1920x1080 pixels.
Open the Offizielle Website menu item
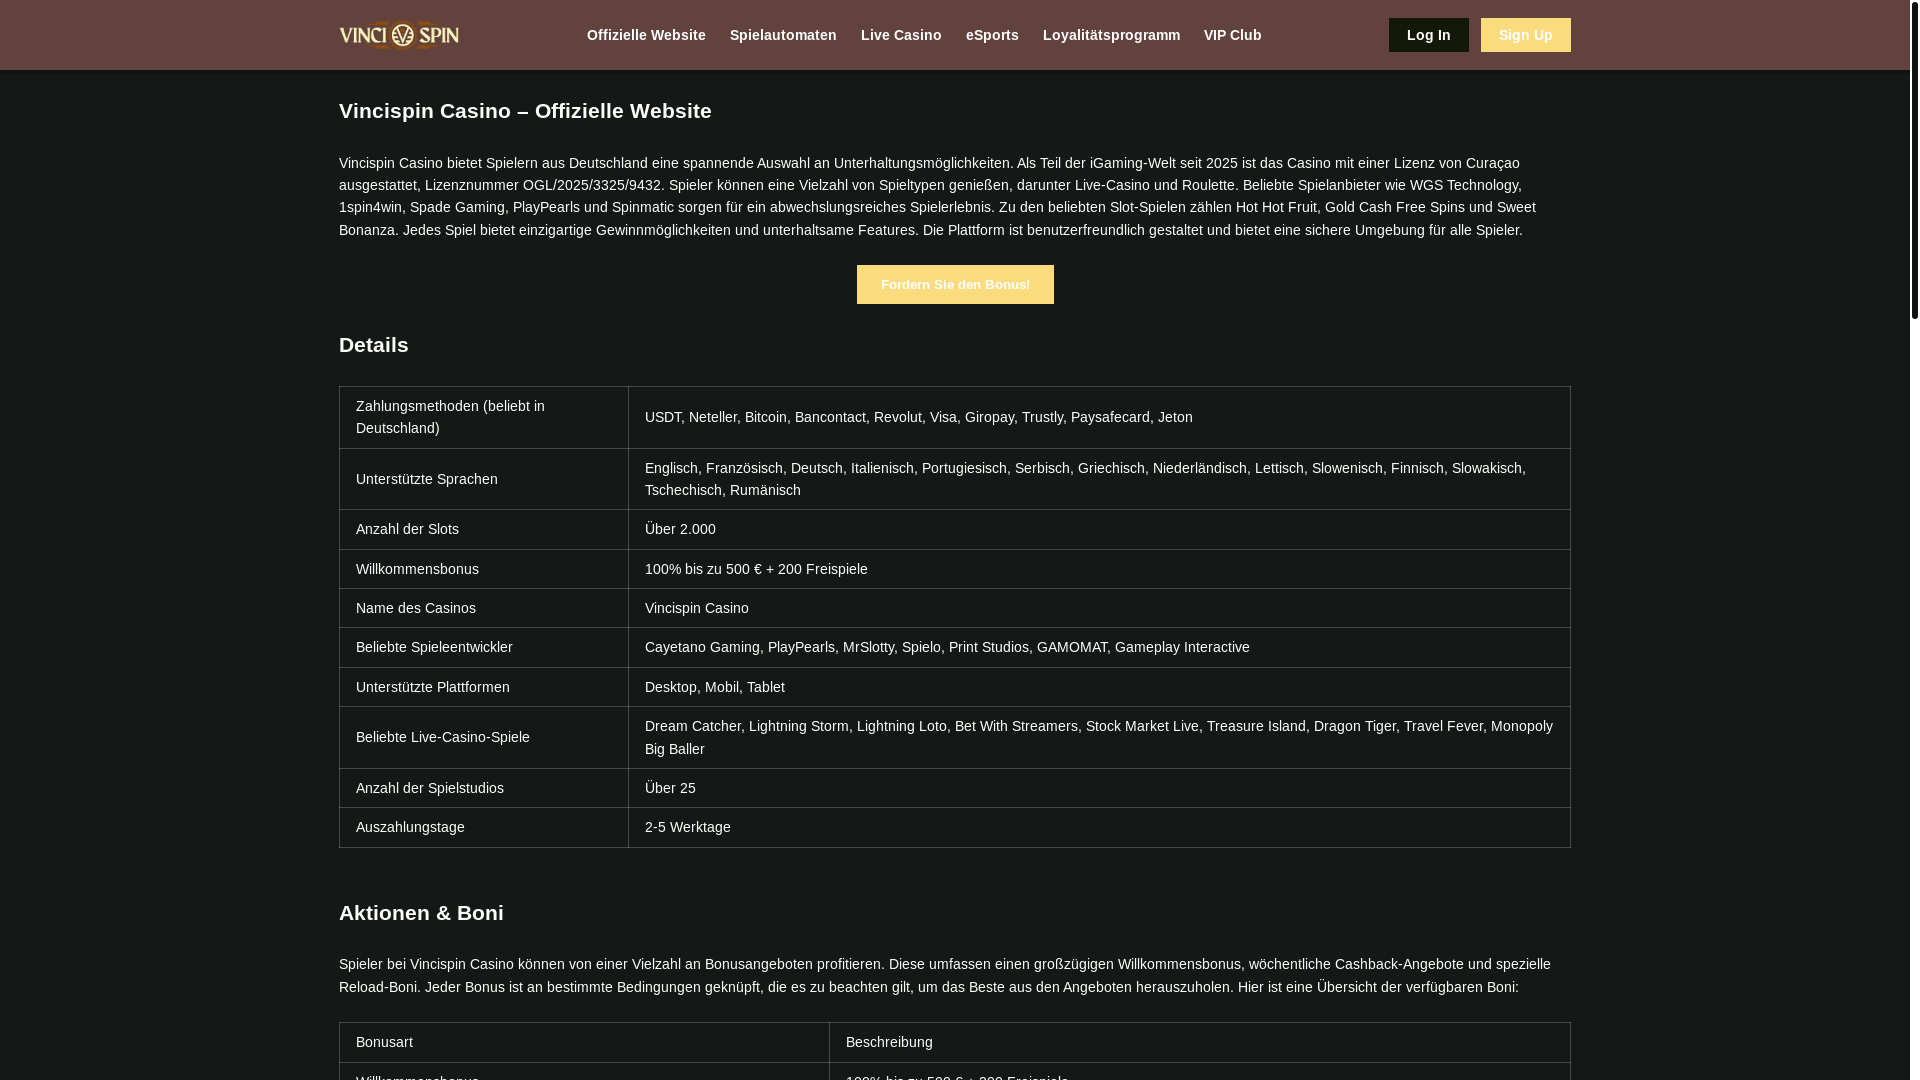646,35
